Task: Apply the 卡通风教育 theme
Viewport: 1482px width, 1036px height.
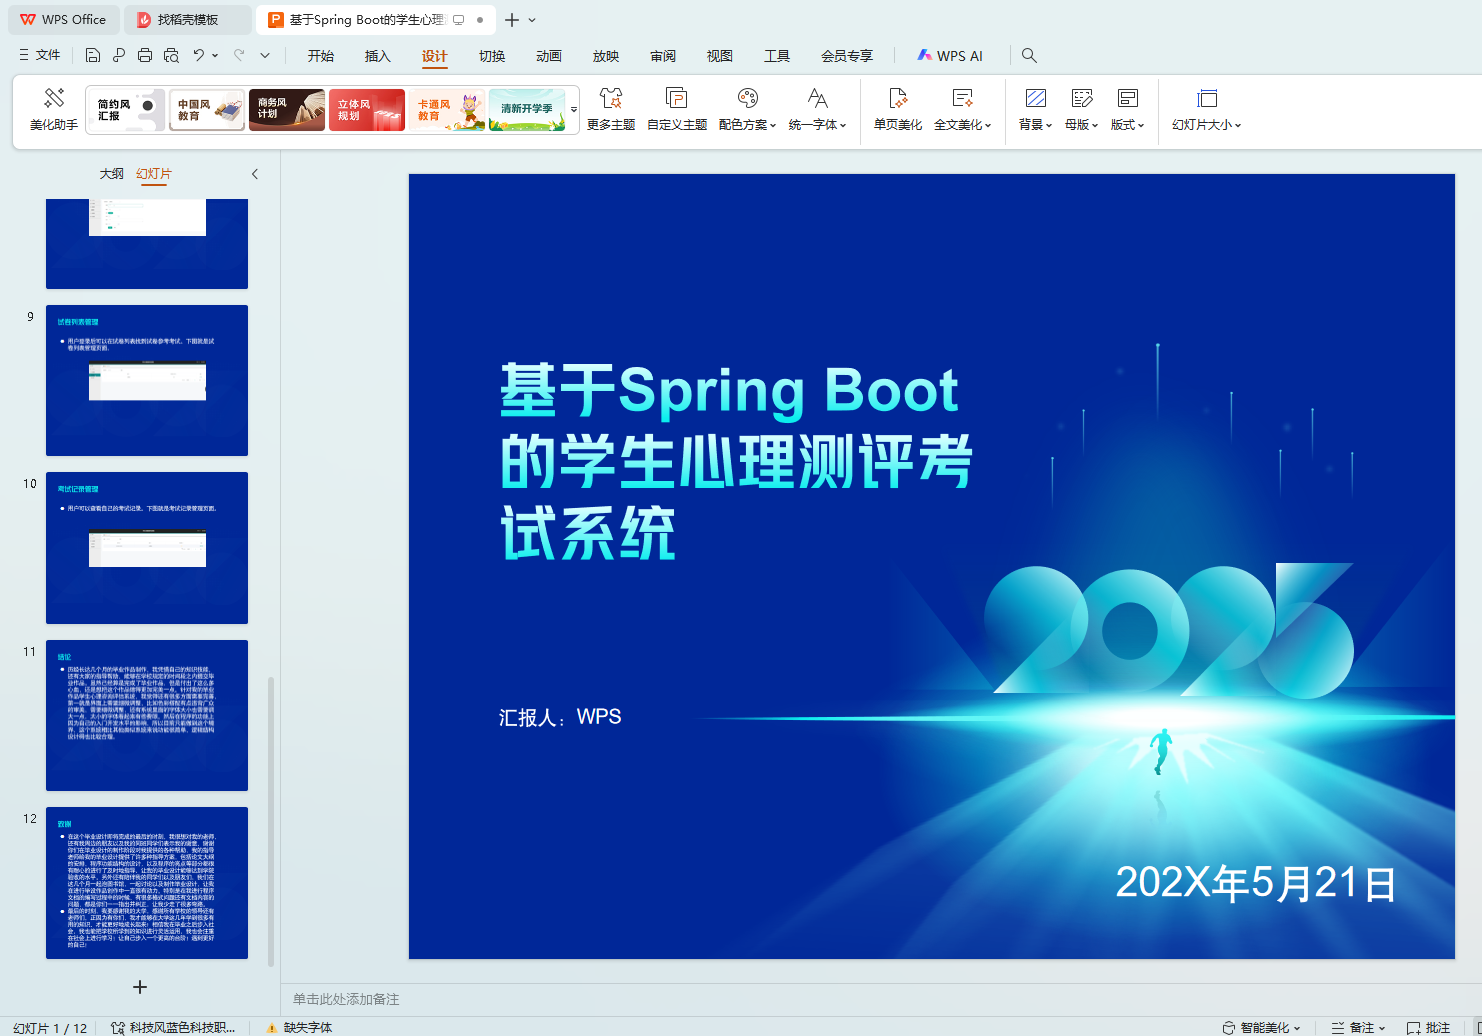Action: 447,110
